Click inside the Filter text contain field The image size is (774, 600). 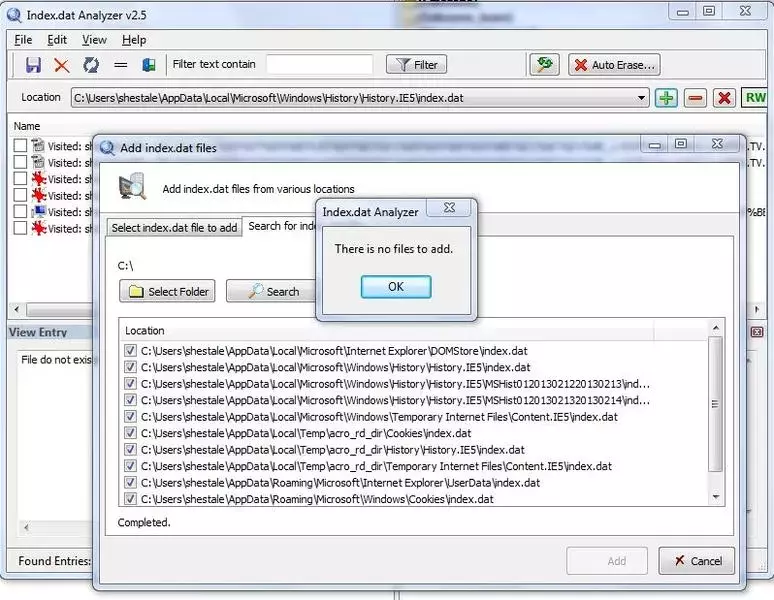pyautogui.click(x=319, y=65)
